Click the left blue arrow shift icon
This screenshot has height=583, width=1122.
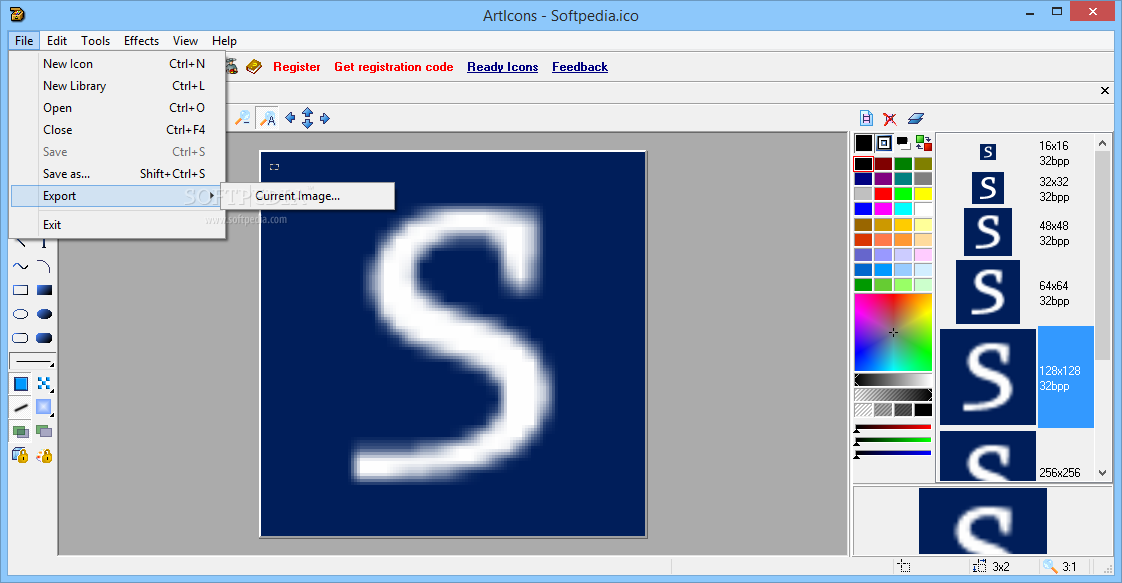coord(290,118)
